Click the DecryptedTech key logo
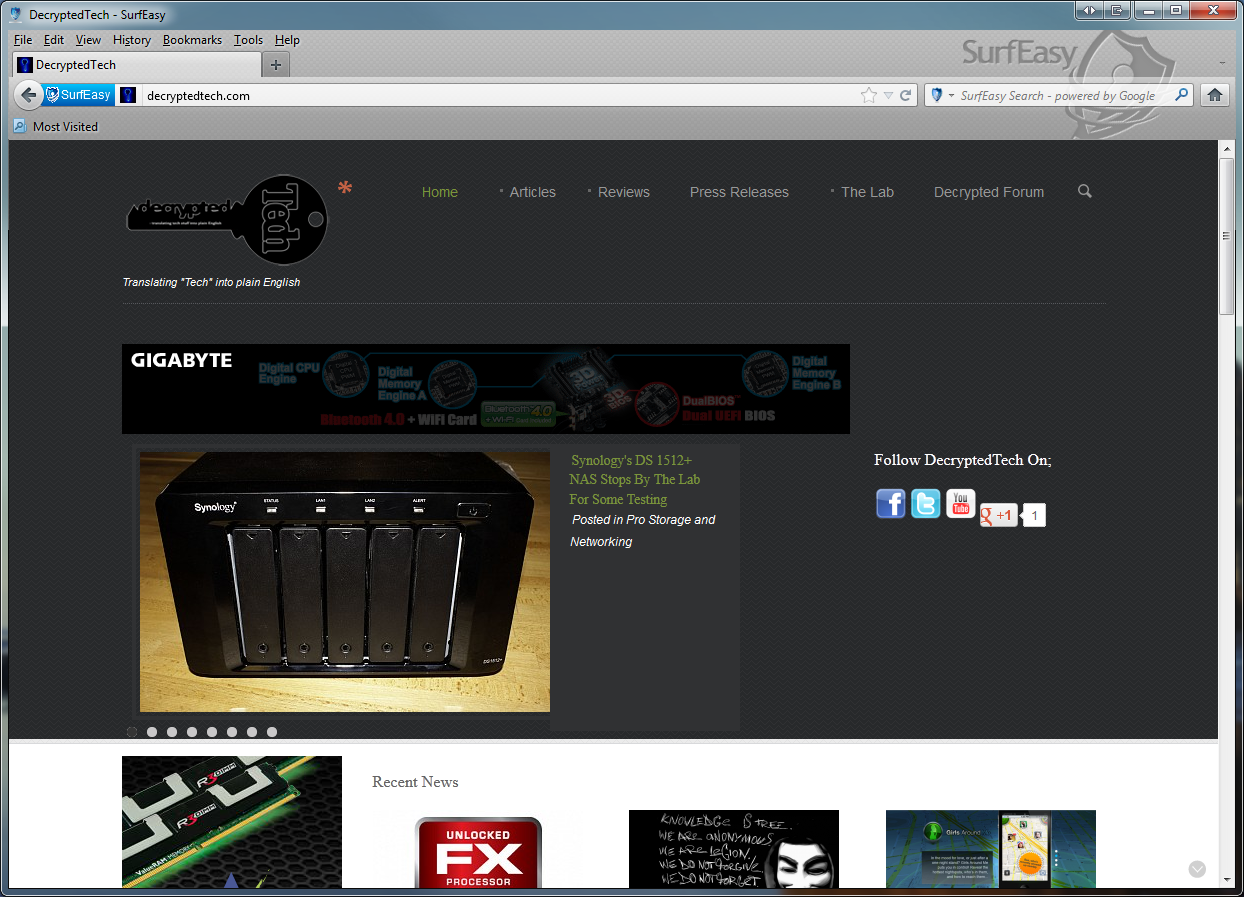 (227, 220)
